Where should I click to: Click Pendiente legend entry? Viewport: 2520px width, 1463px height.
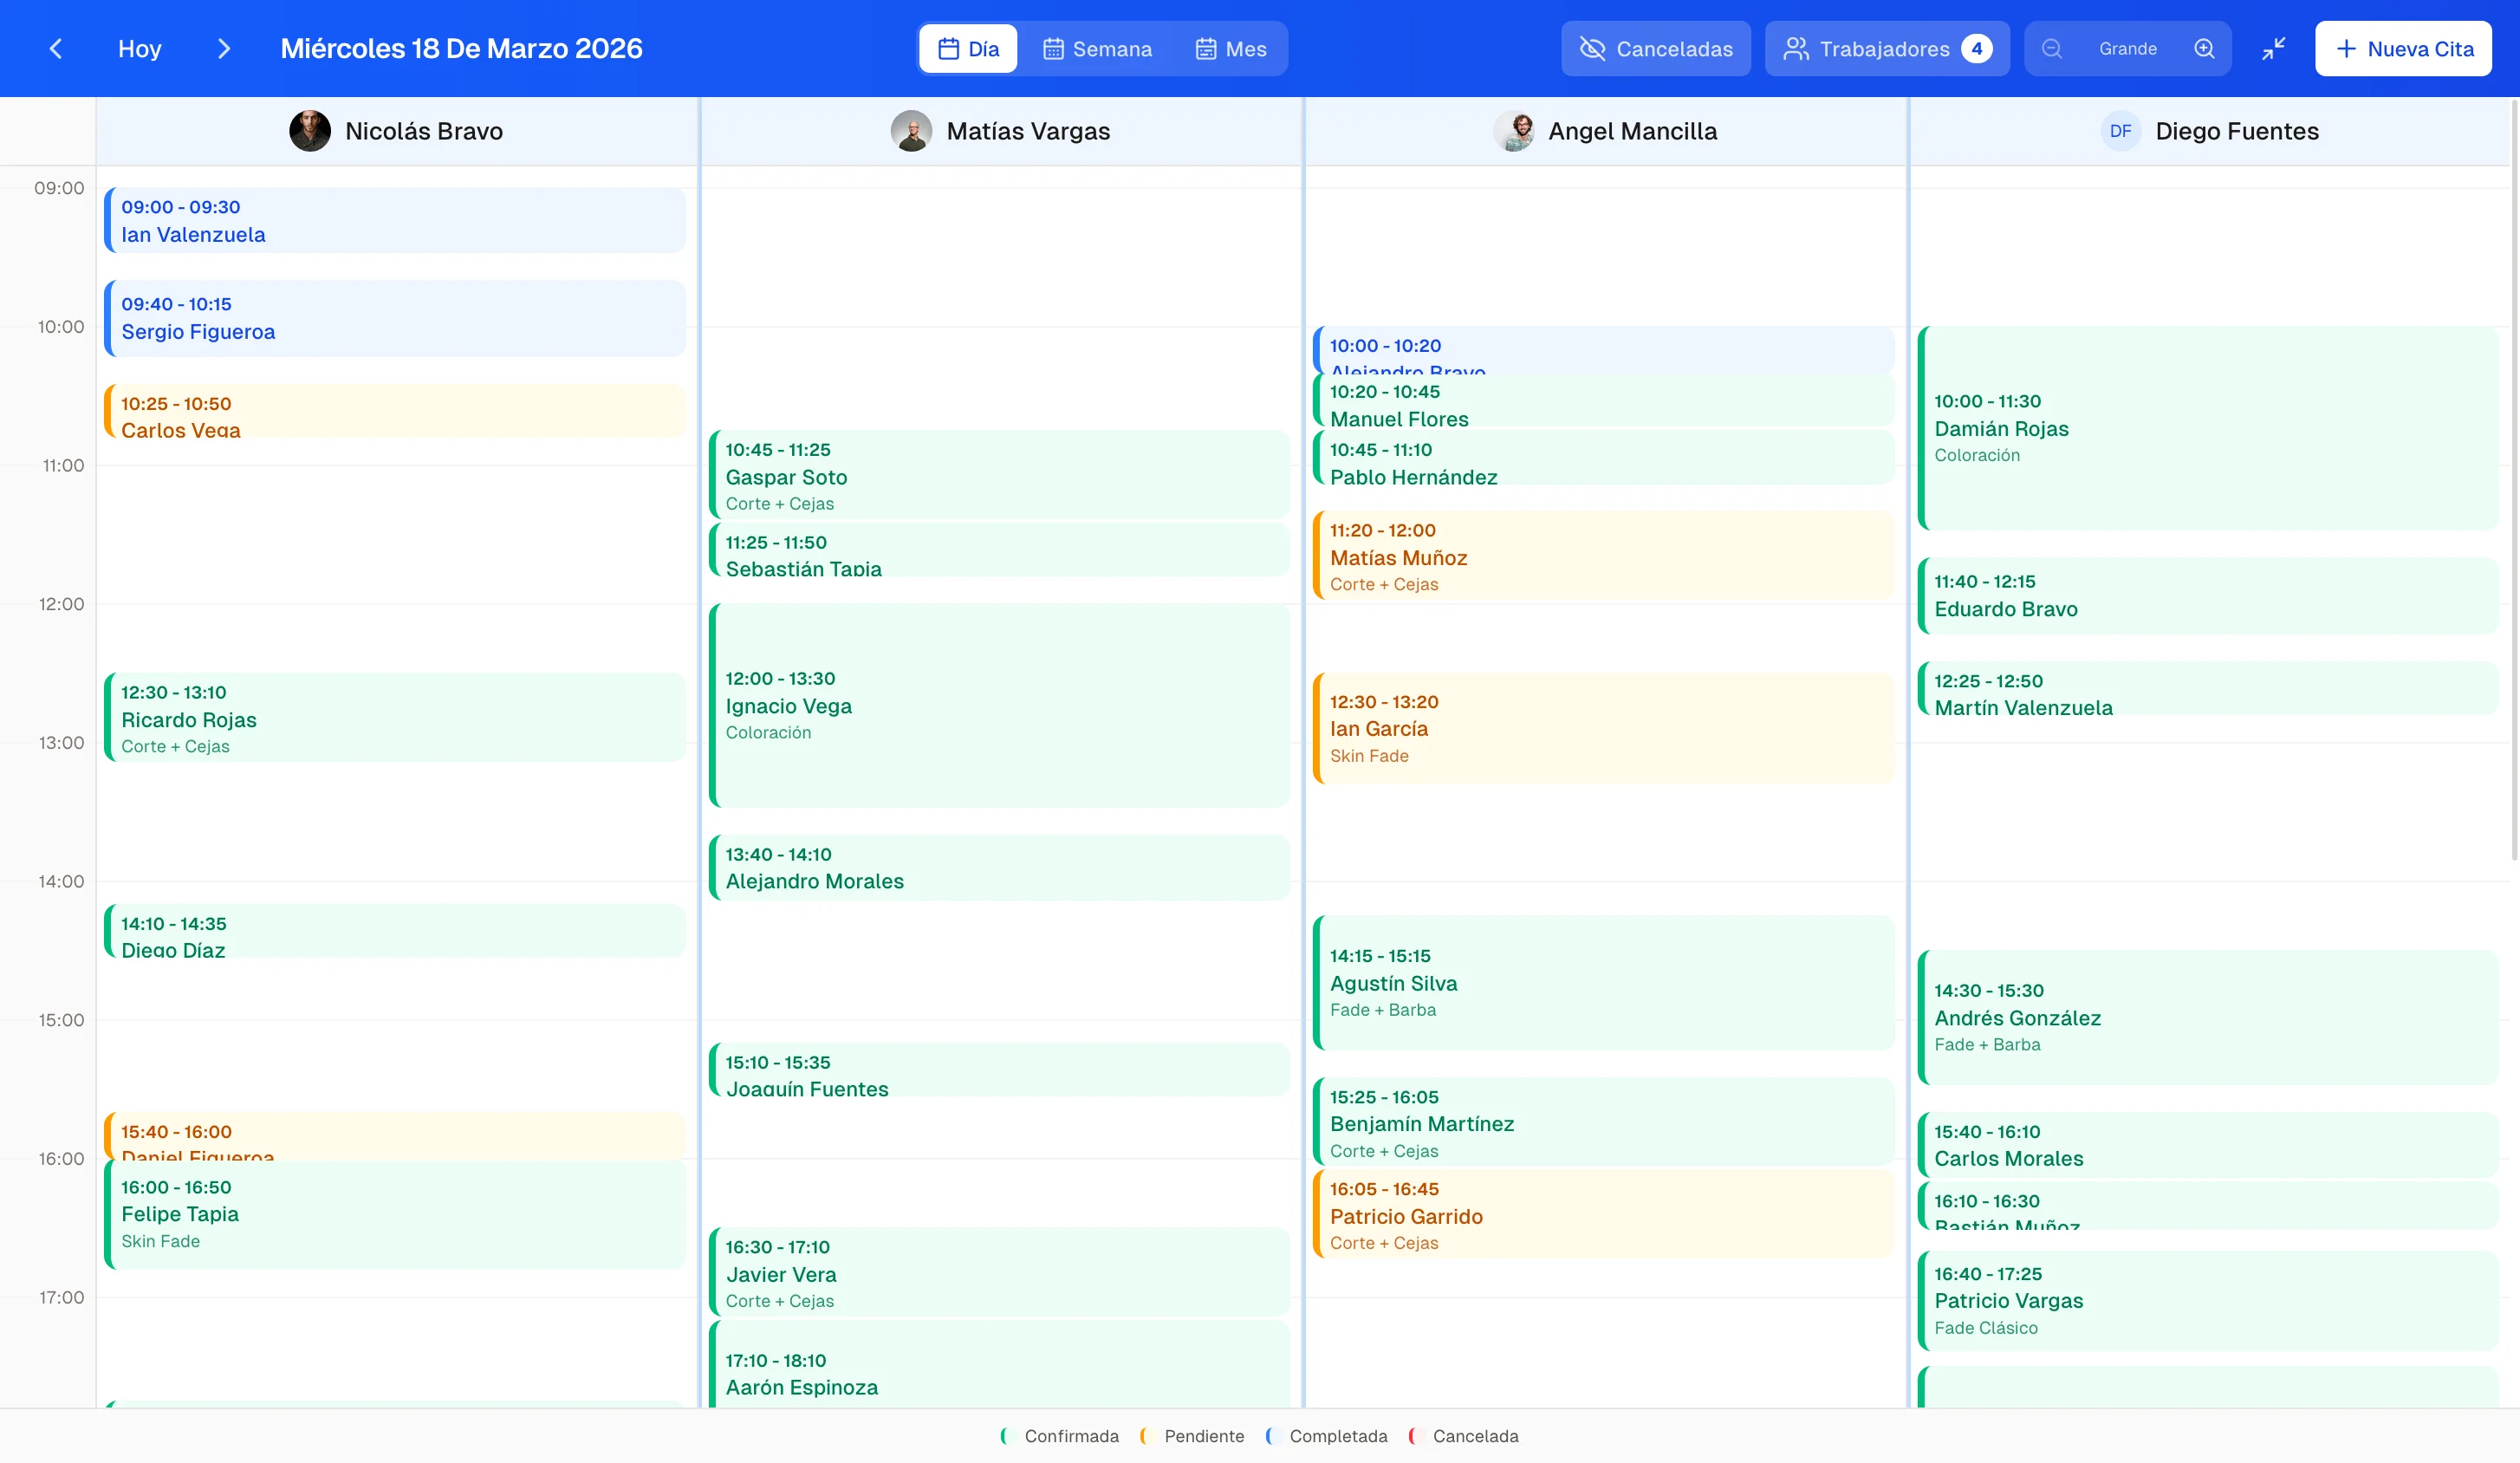1192,1436
